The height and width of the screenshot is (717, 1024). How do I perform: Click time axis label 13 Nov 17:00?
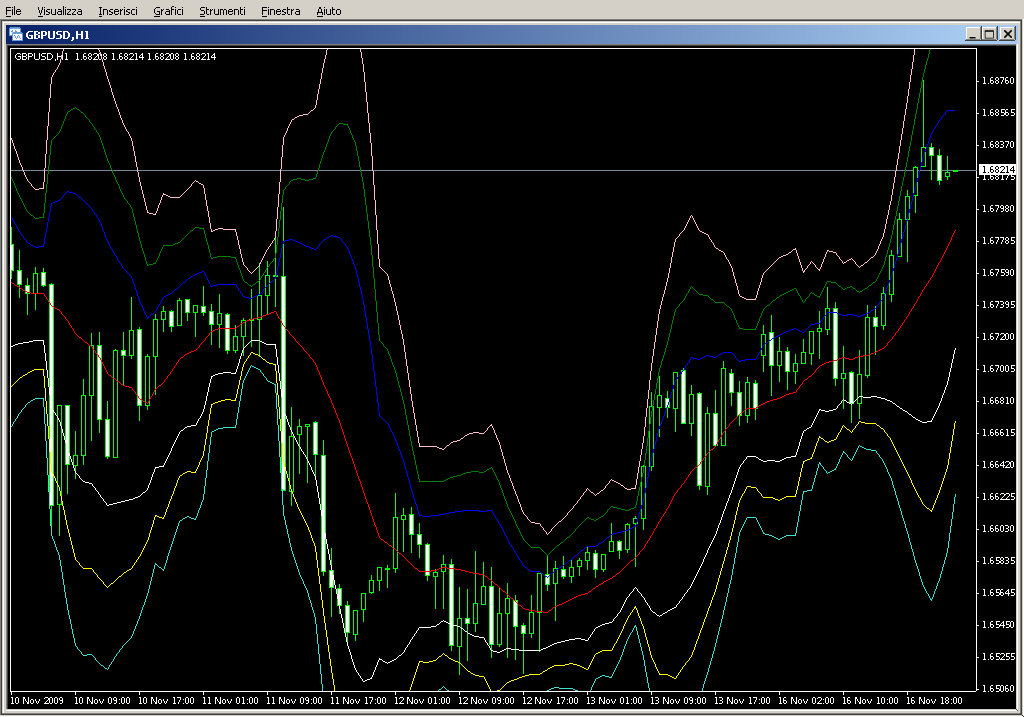point(743,701)
